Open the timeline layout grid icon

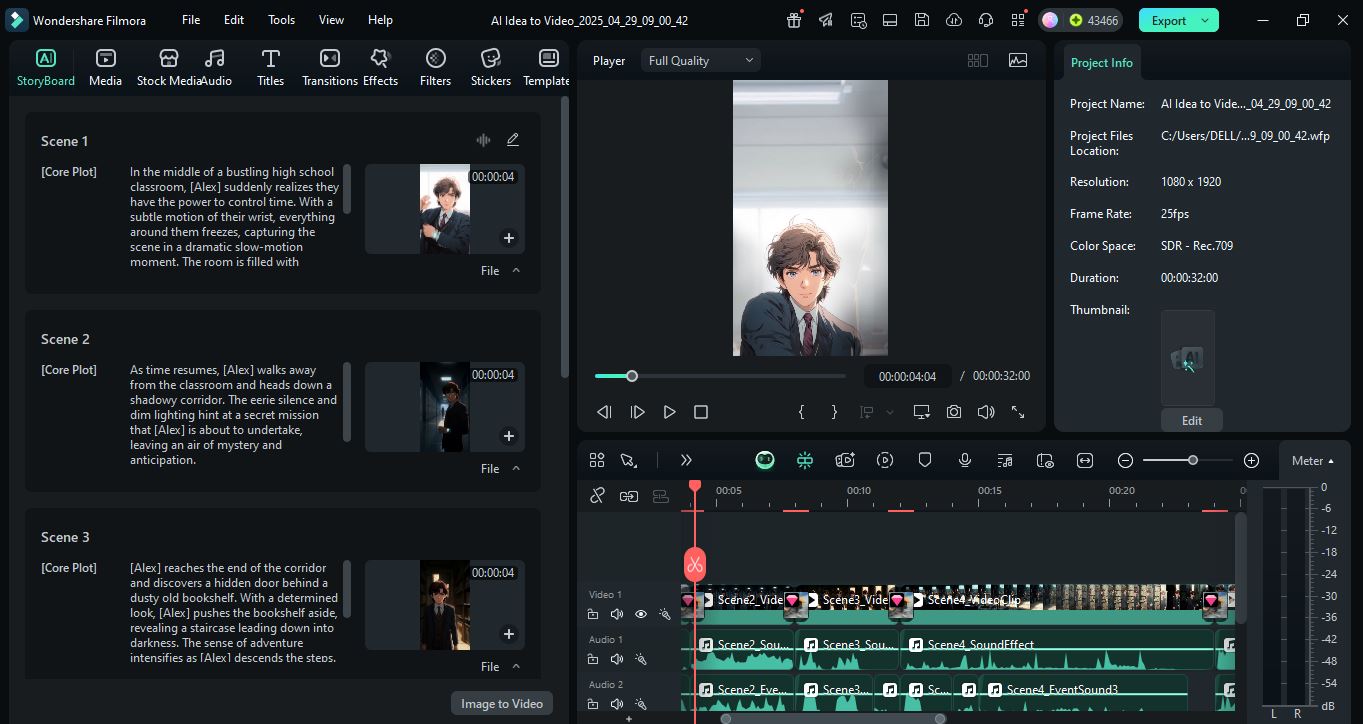[x=597, y=460]
